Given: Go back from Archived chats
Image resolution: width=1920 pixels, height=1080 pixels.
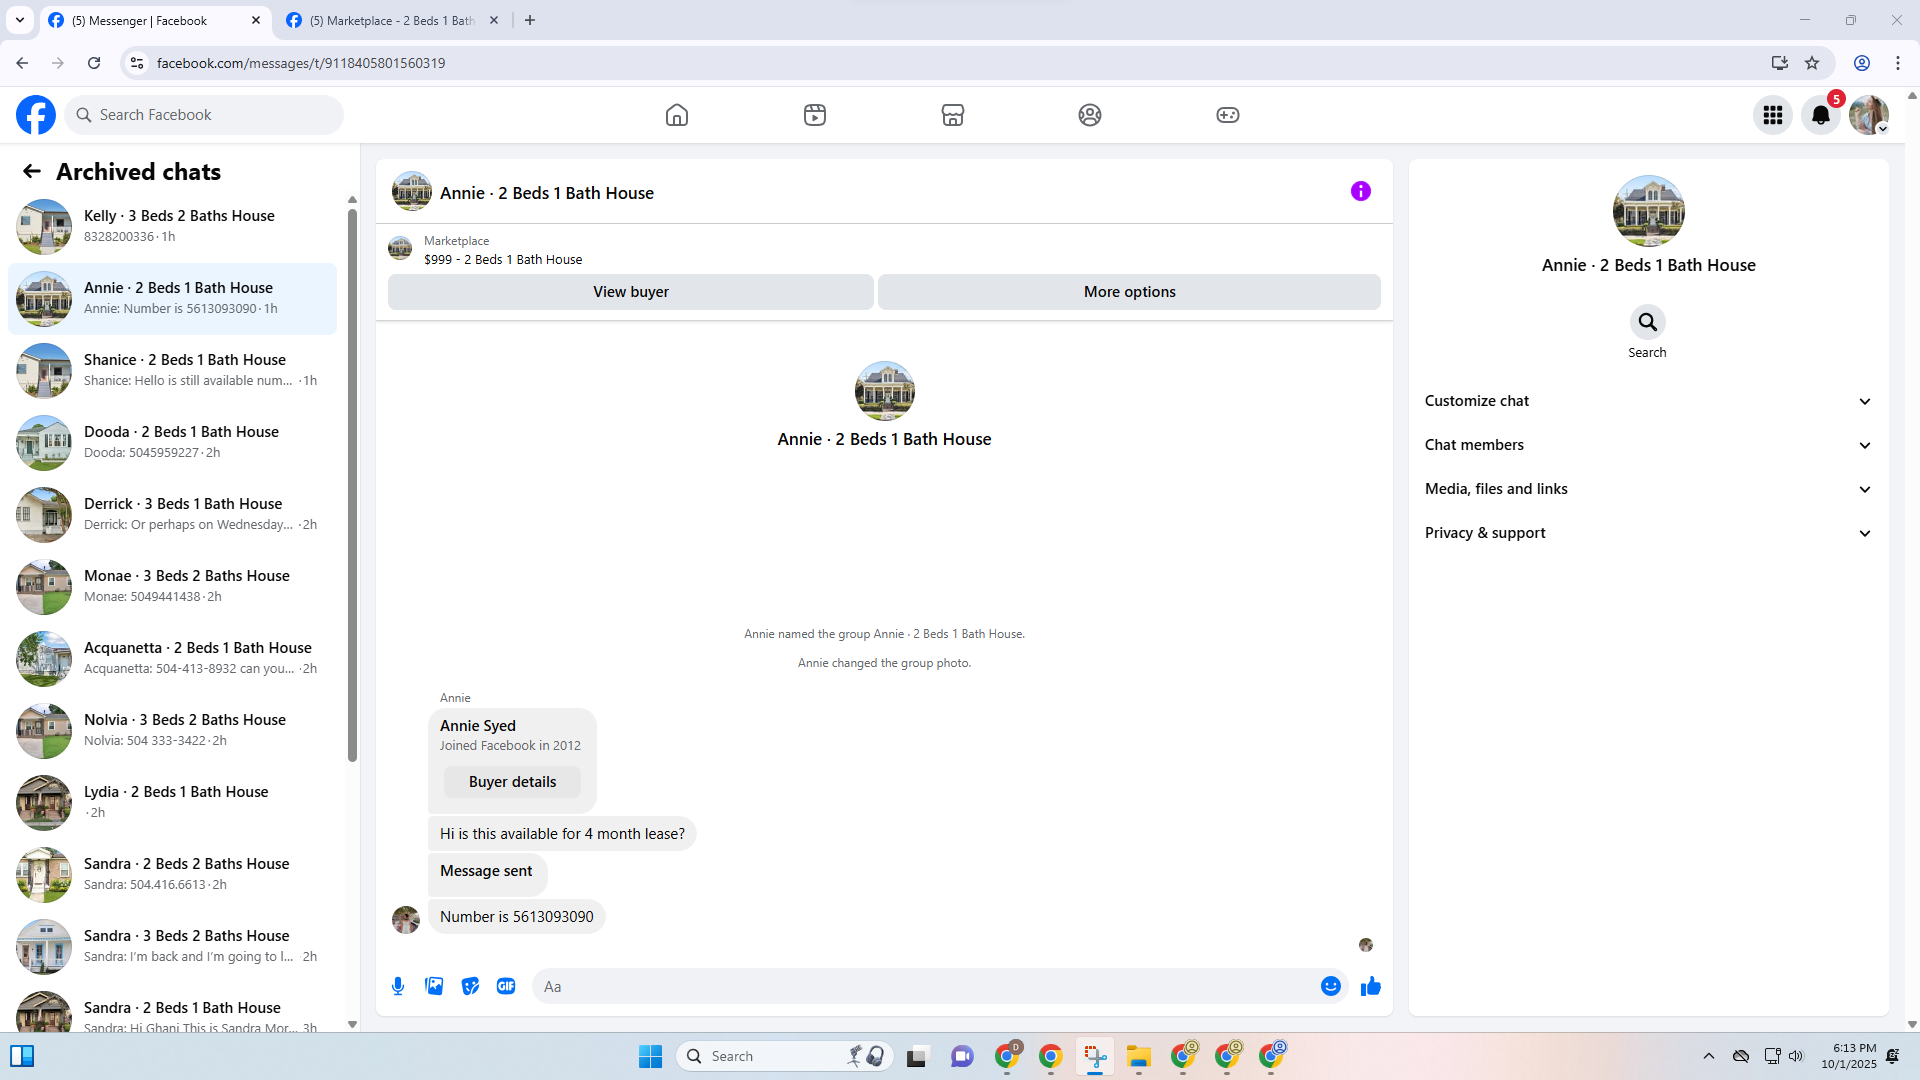Looking at the screenshot, I should 32,172.
